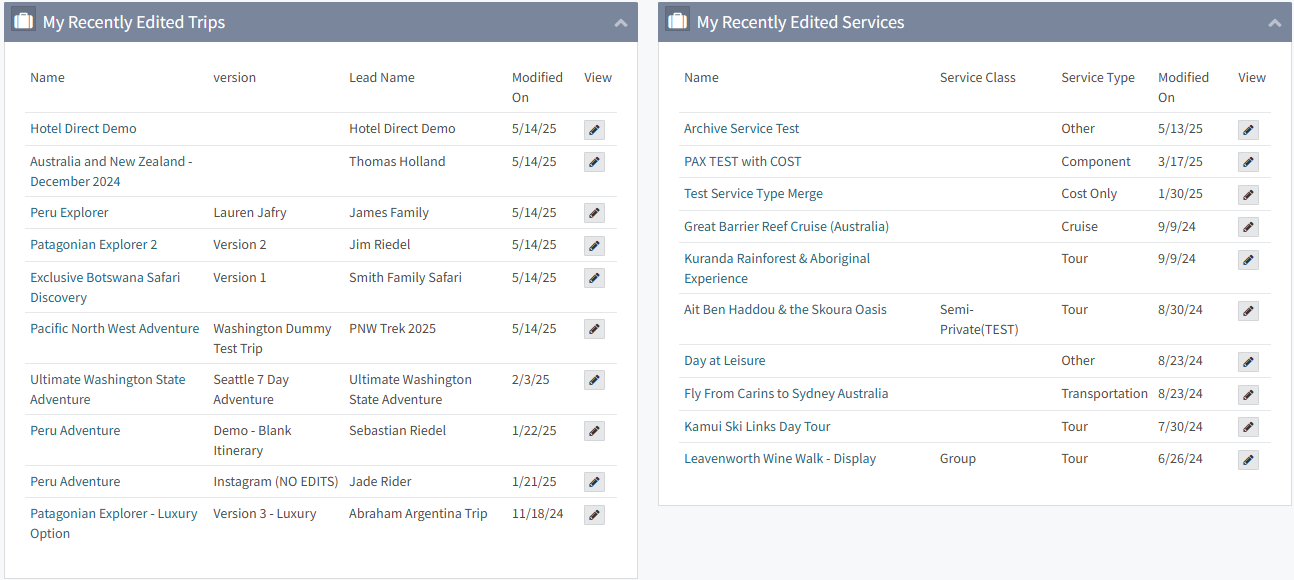Click pencil for Fly From Carins to Sydney
The image size is (1294, 580).
1248,395
